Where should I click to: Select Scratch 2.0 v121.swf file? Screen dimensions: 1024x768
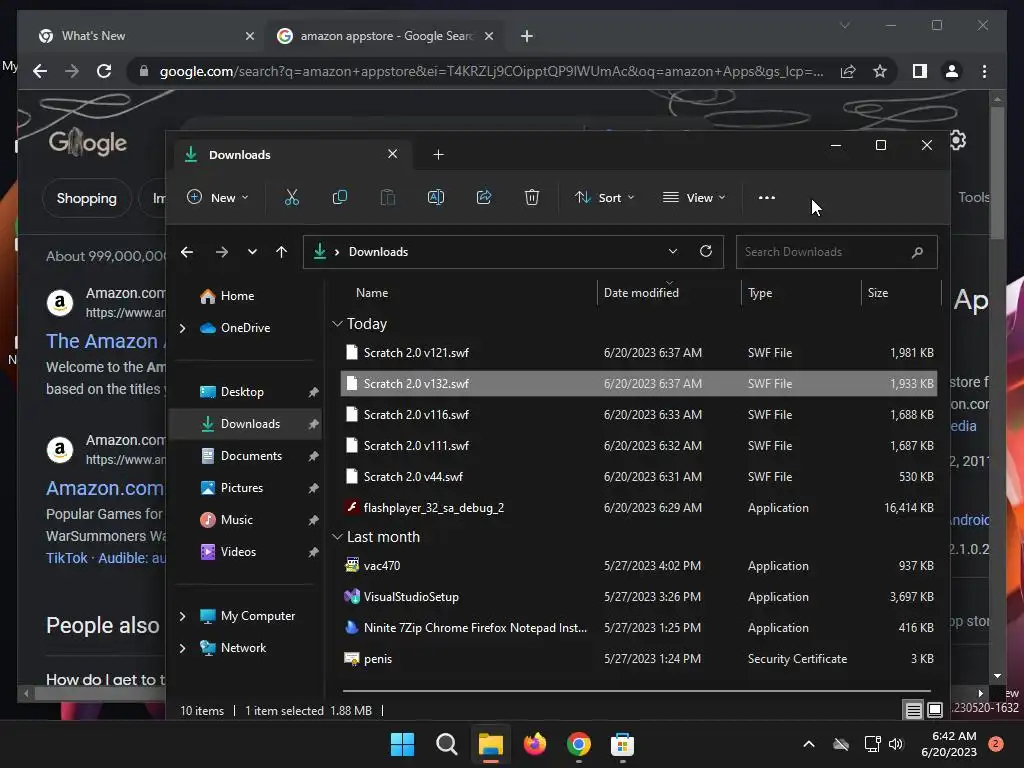pos(639,353)
